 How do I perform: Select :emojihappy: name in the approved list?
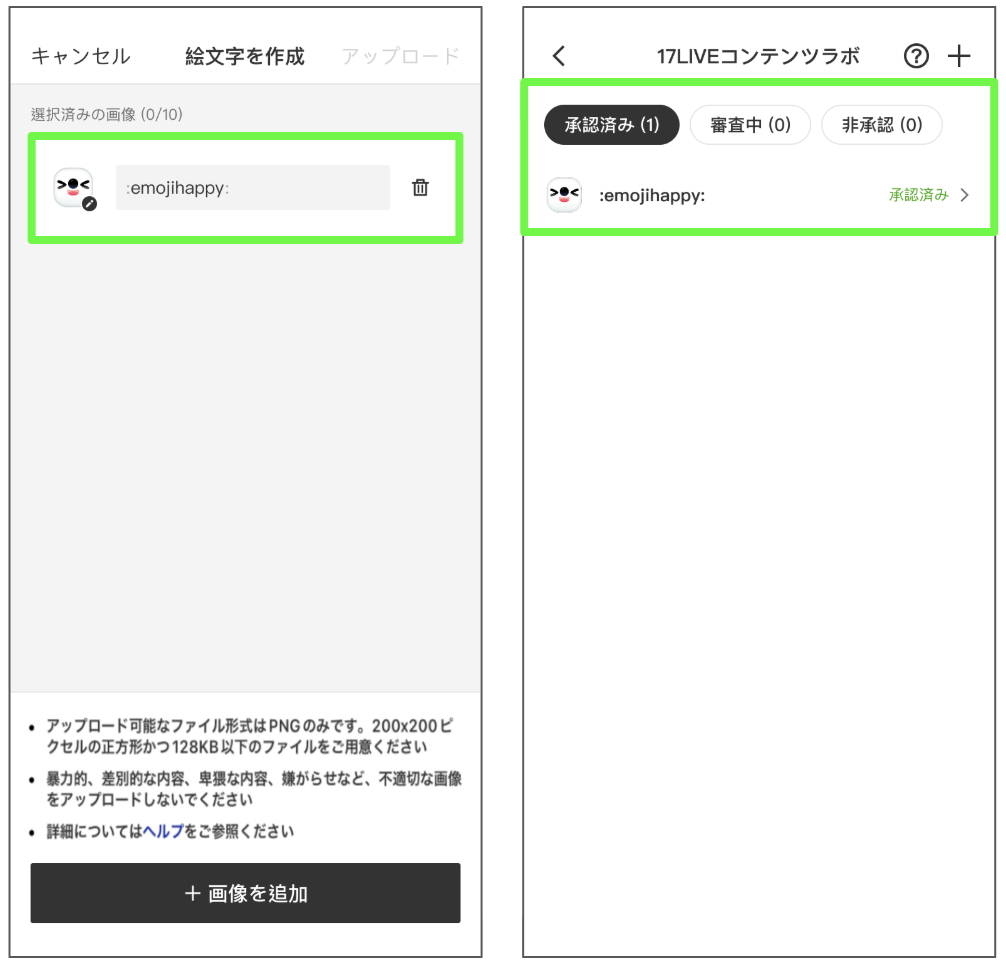tap(652, 196)
